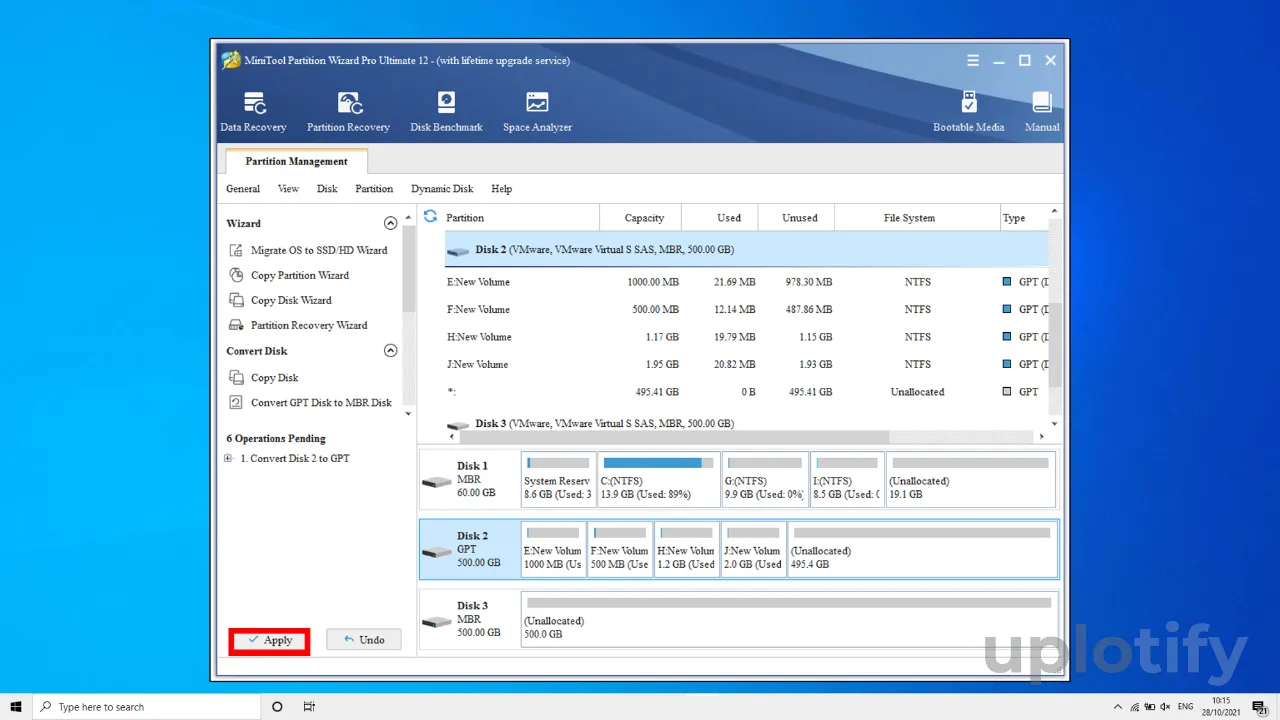This screenshot has width=1280, height=720.
Task: Select Convert GPT Disk to MBR Disk
Action: 320,403
